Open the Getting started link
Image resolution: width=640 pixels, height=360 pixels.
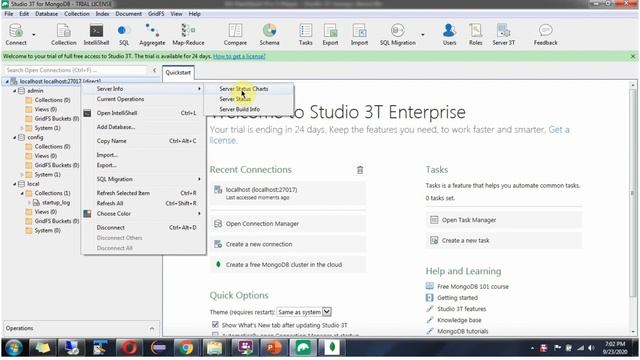(457, 298)
